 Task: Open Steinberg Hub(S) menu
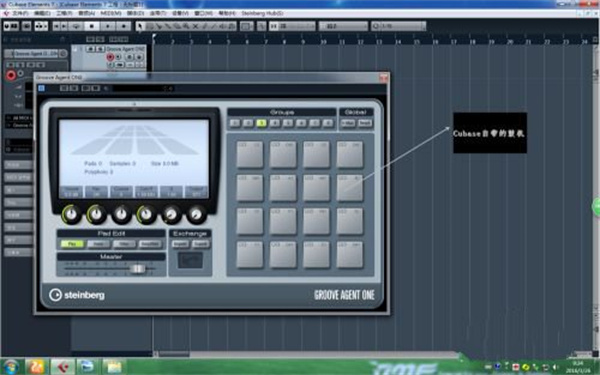262,13
